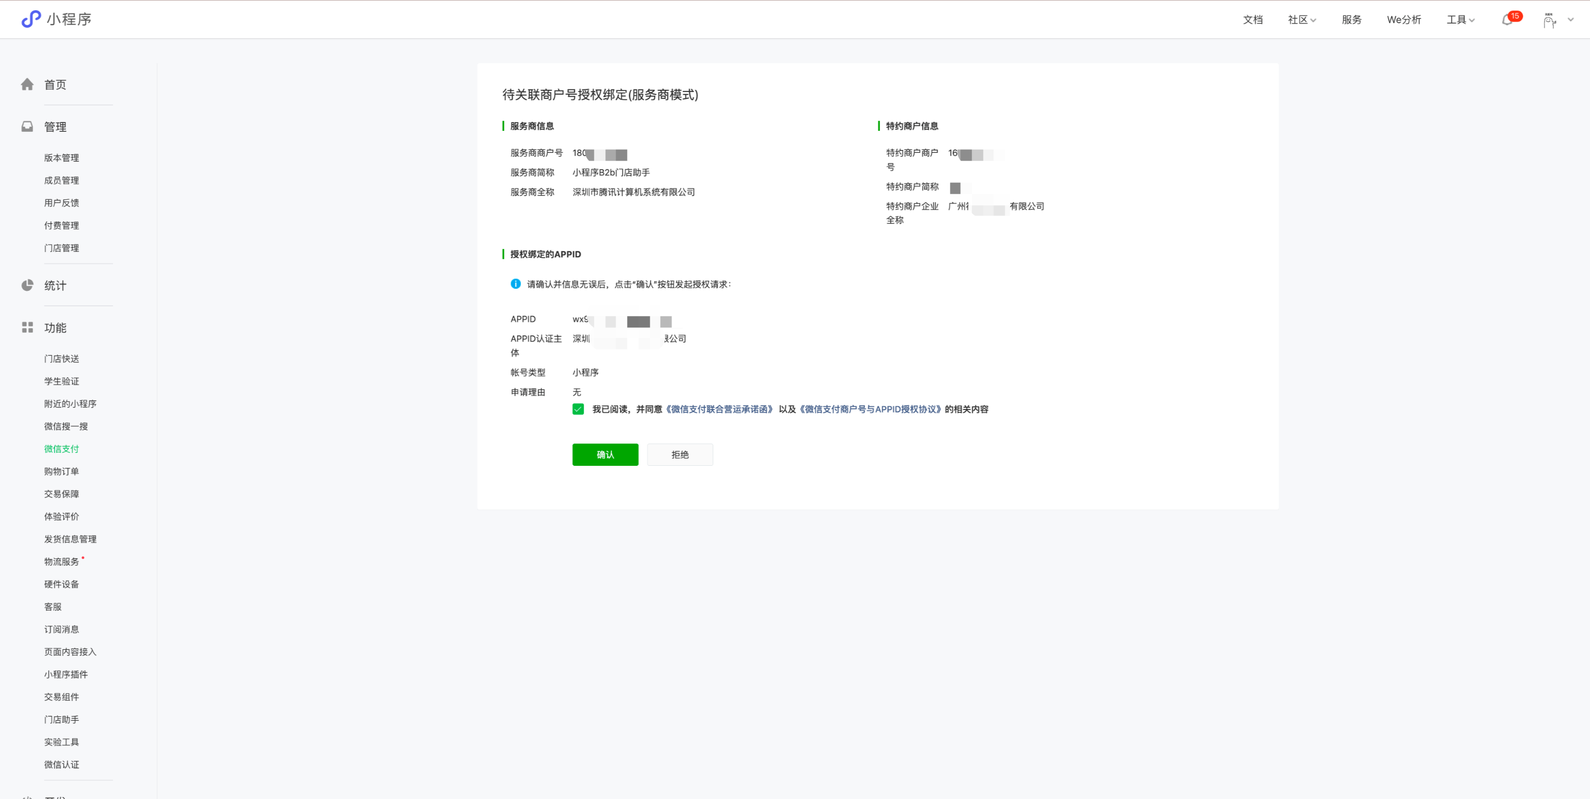1590x799 pixels.
Task: Select 小程序插件 in the sidebar
Action: (x=66, y=675)
